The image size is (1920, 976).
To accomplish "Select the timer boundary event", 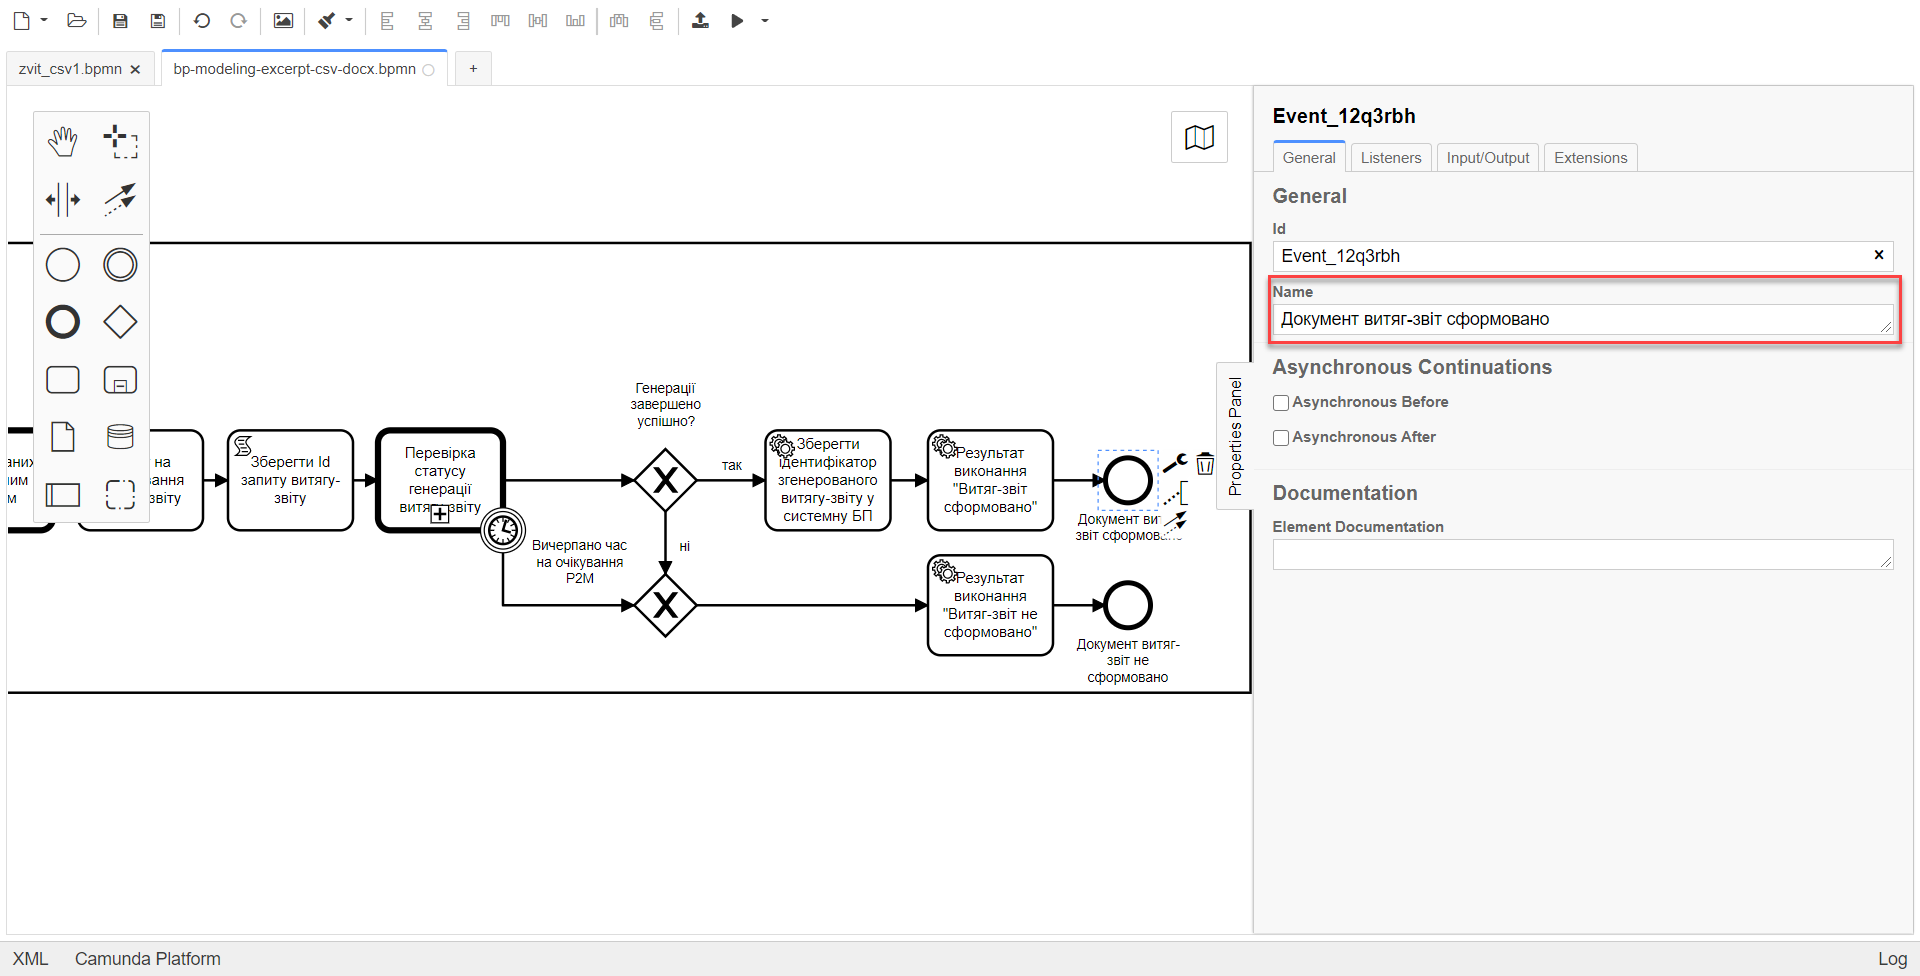I will (x=502, y=530).
